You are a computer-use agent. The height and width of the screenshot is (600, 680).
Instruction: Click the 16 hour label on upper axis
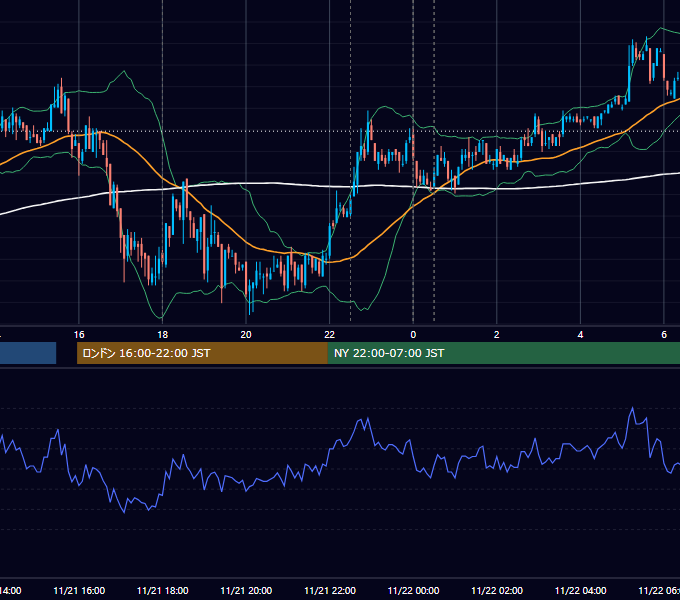point(79,335)
